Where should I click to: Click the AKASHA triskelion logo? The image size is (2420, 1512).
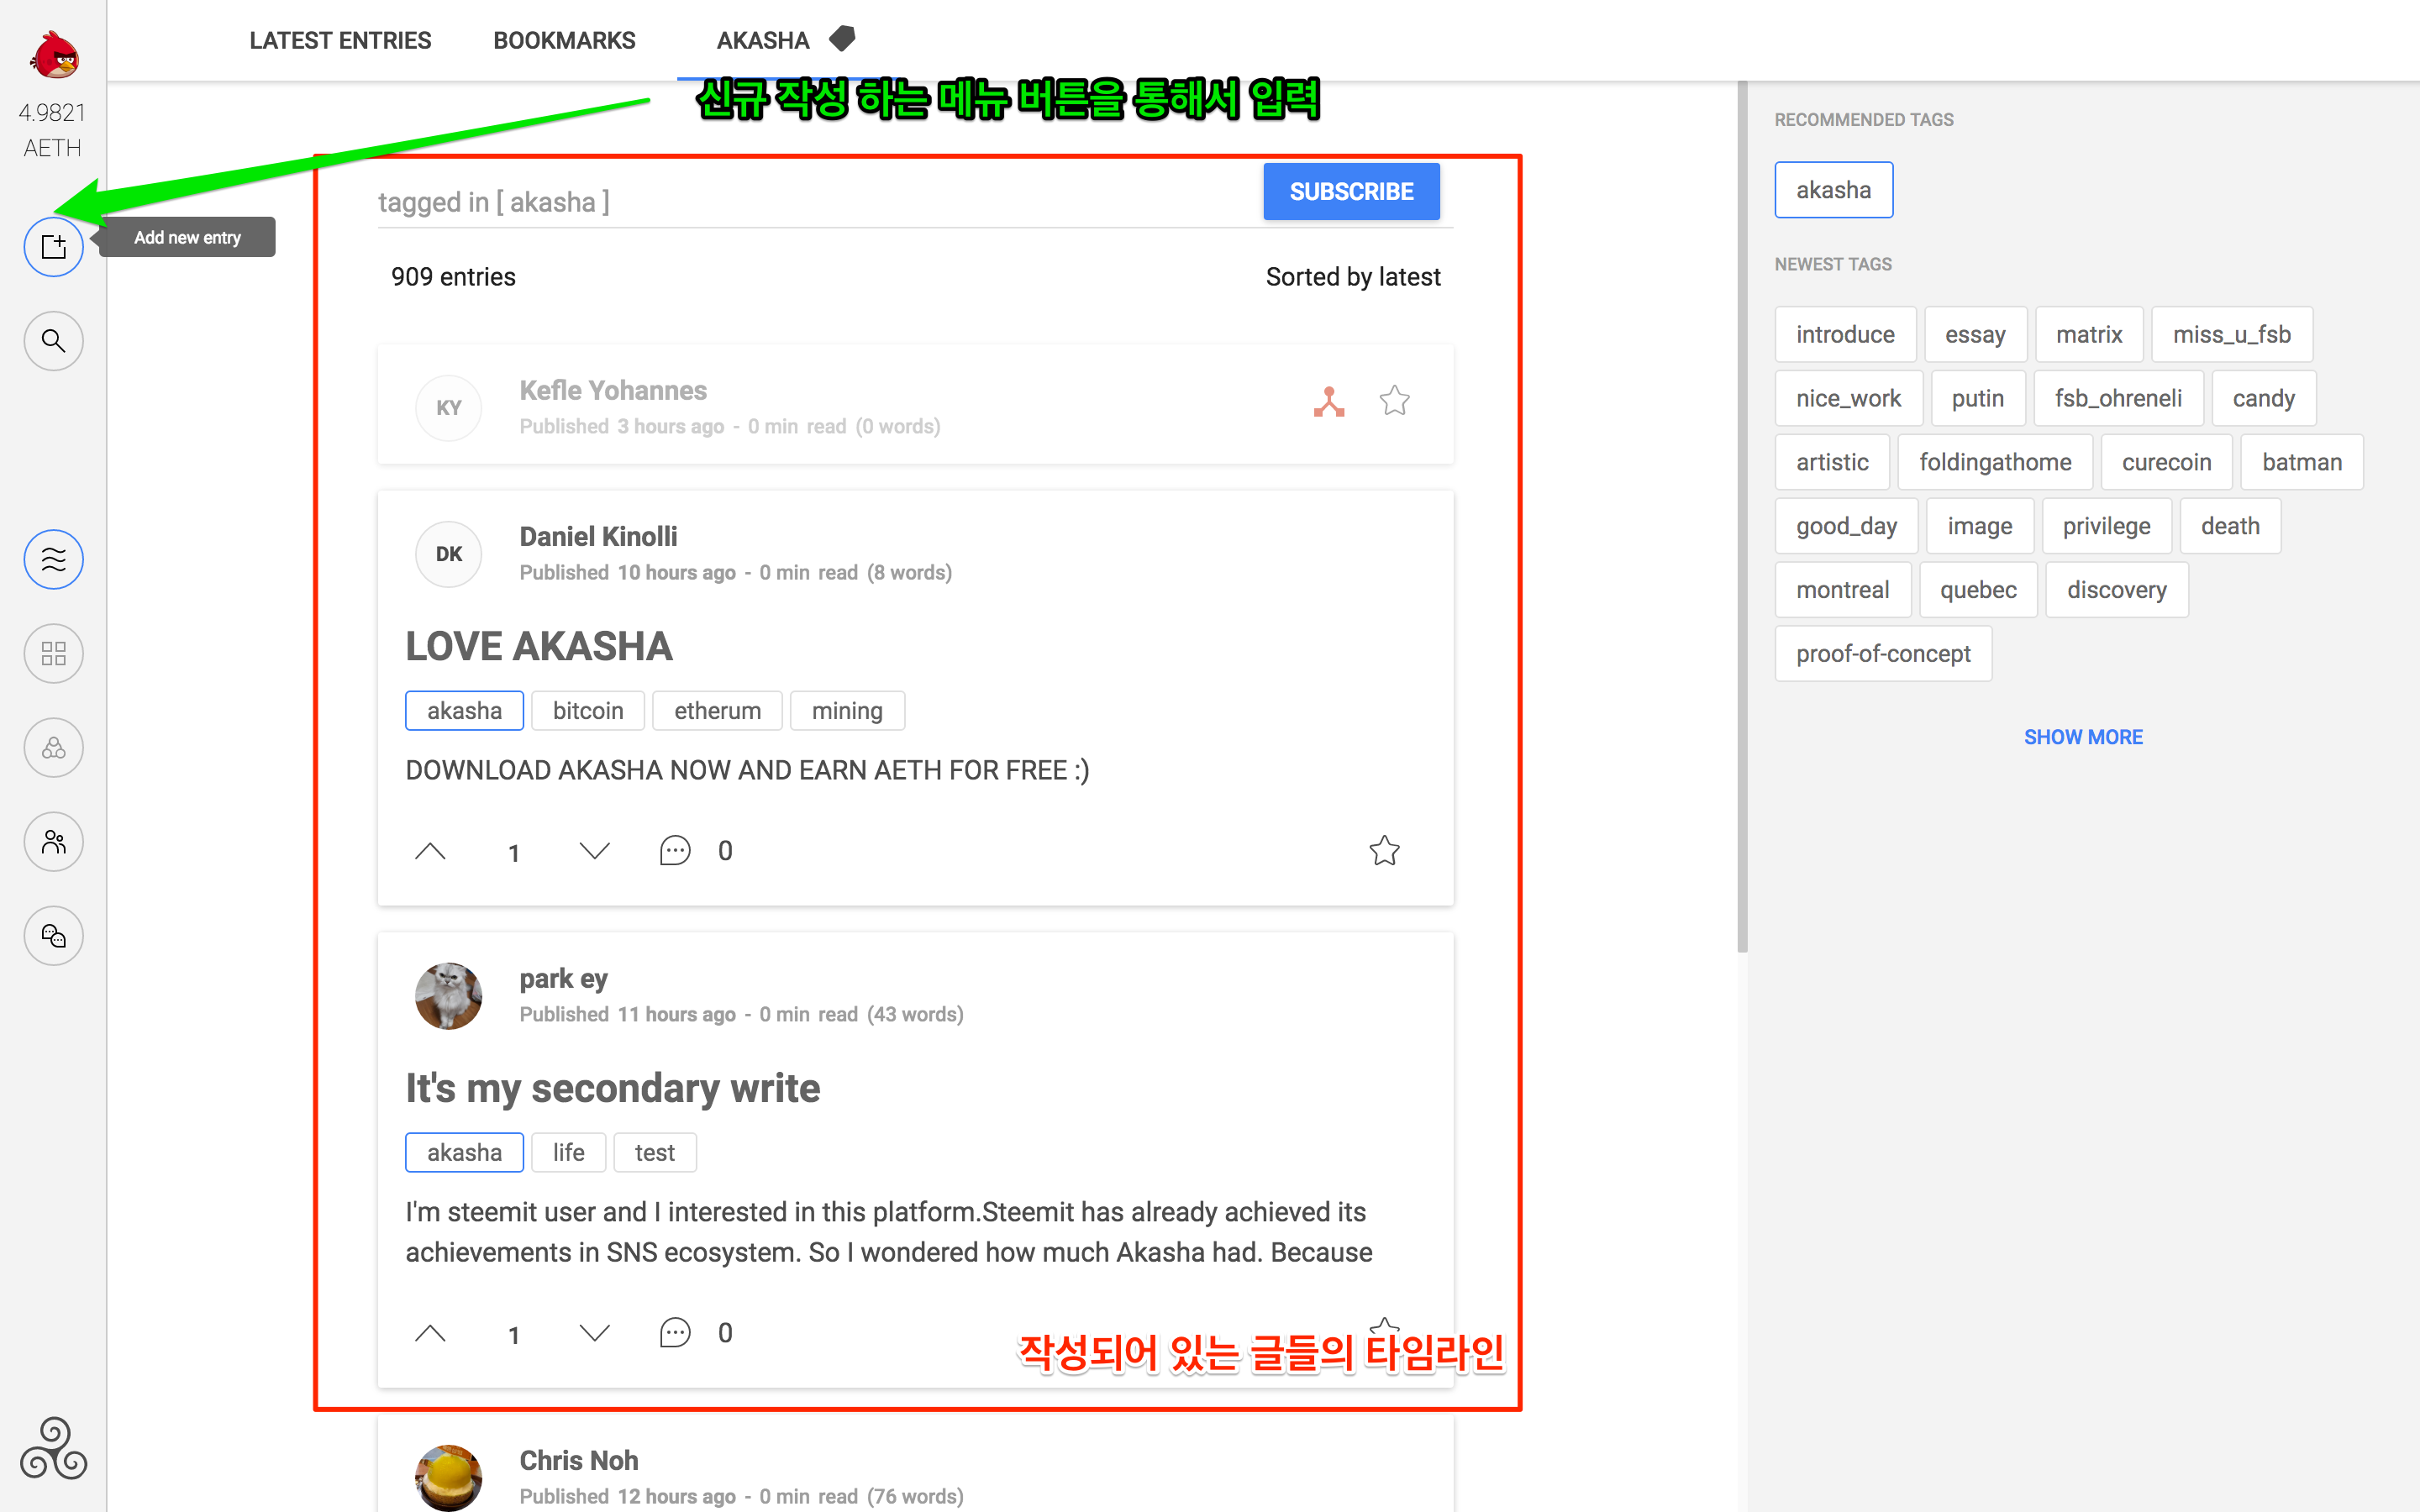[x=54, y=1447]
